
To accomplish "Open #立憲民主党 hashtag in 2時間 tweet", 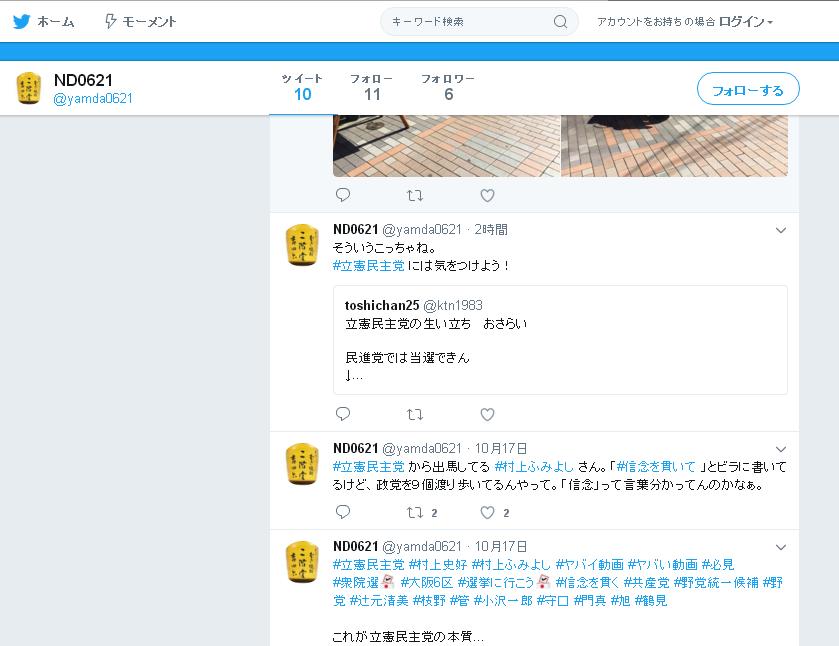I will click(368, 265).
